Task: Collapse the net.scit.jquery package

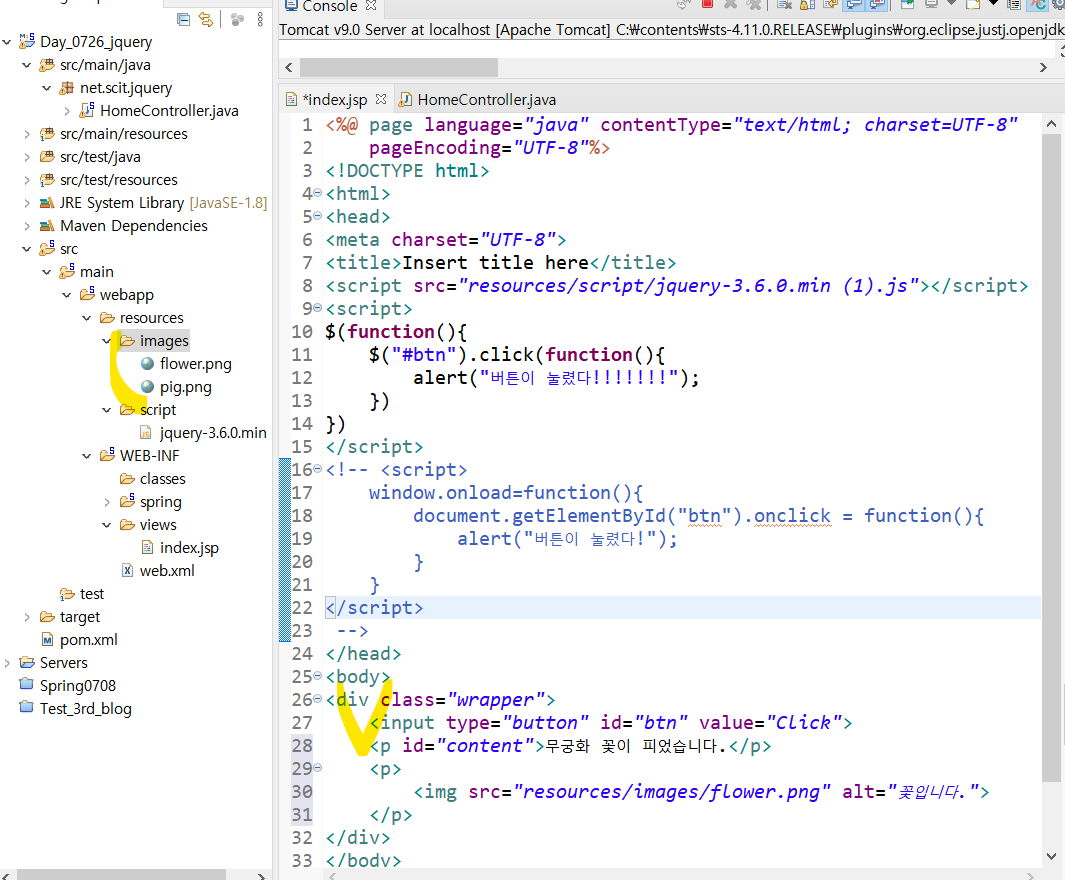Action: (47, 88)
